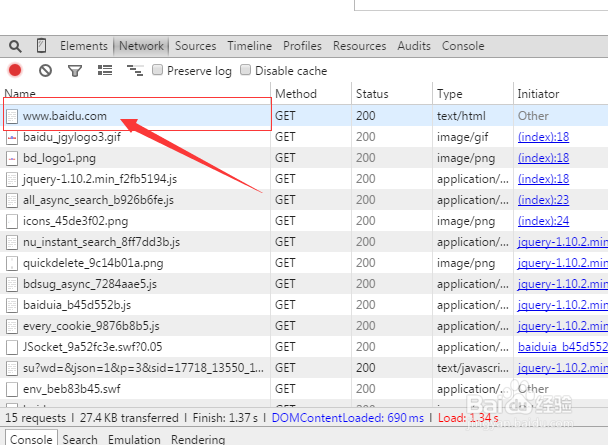
Task: Open the Resources tab
Action: (x=359, y=46)
